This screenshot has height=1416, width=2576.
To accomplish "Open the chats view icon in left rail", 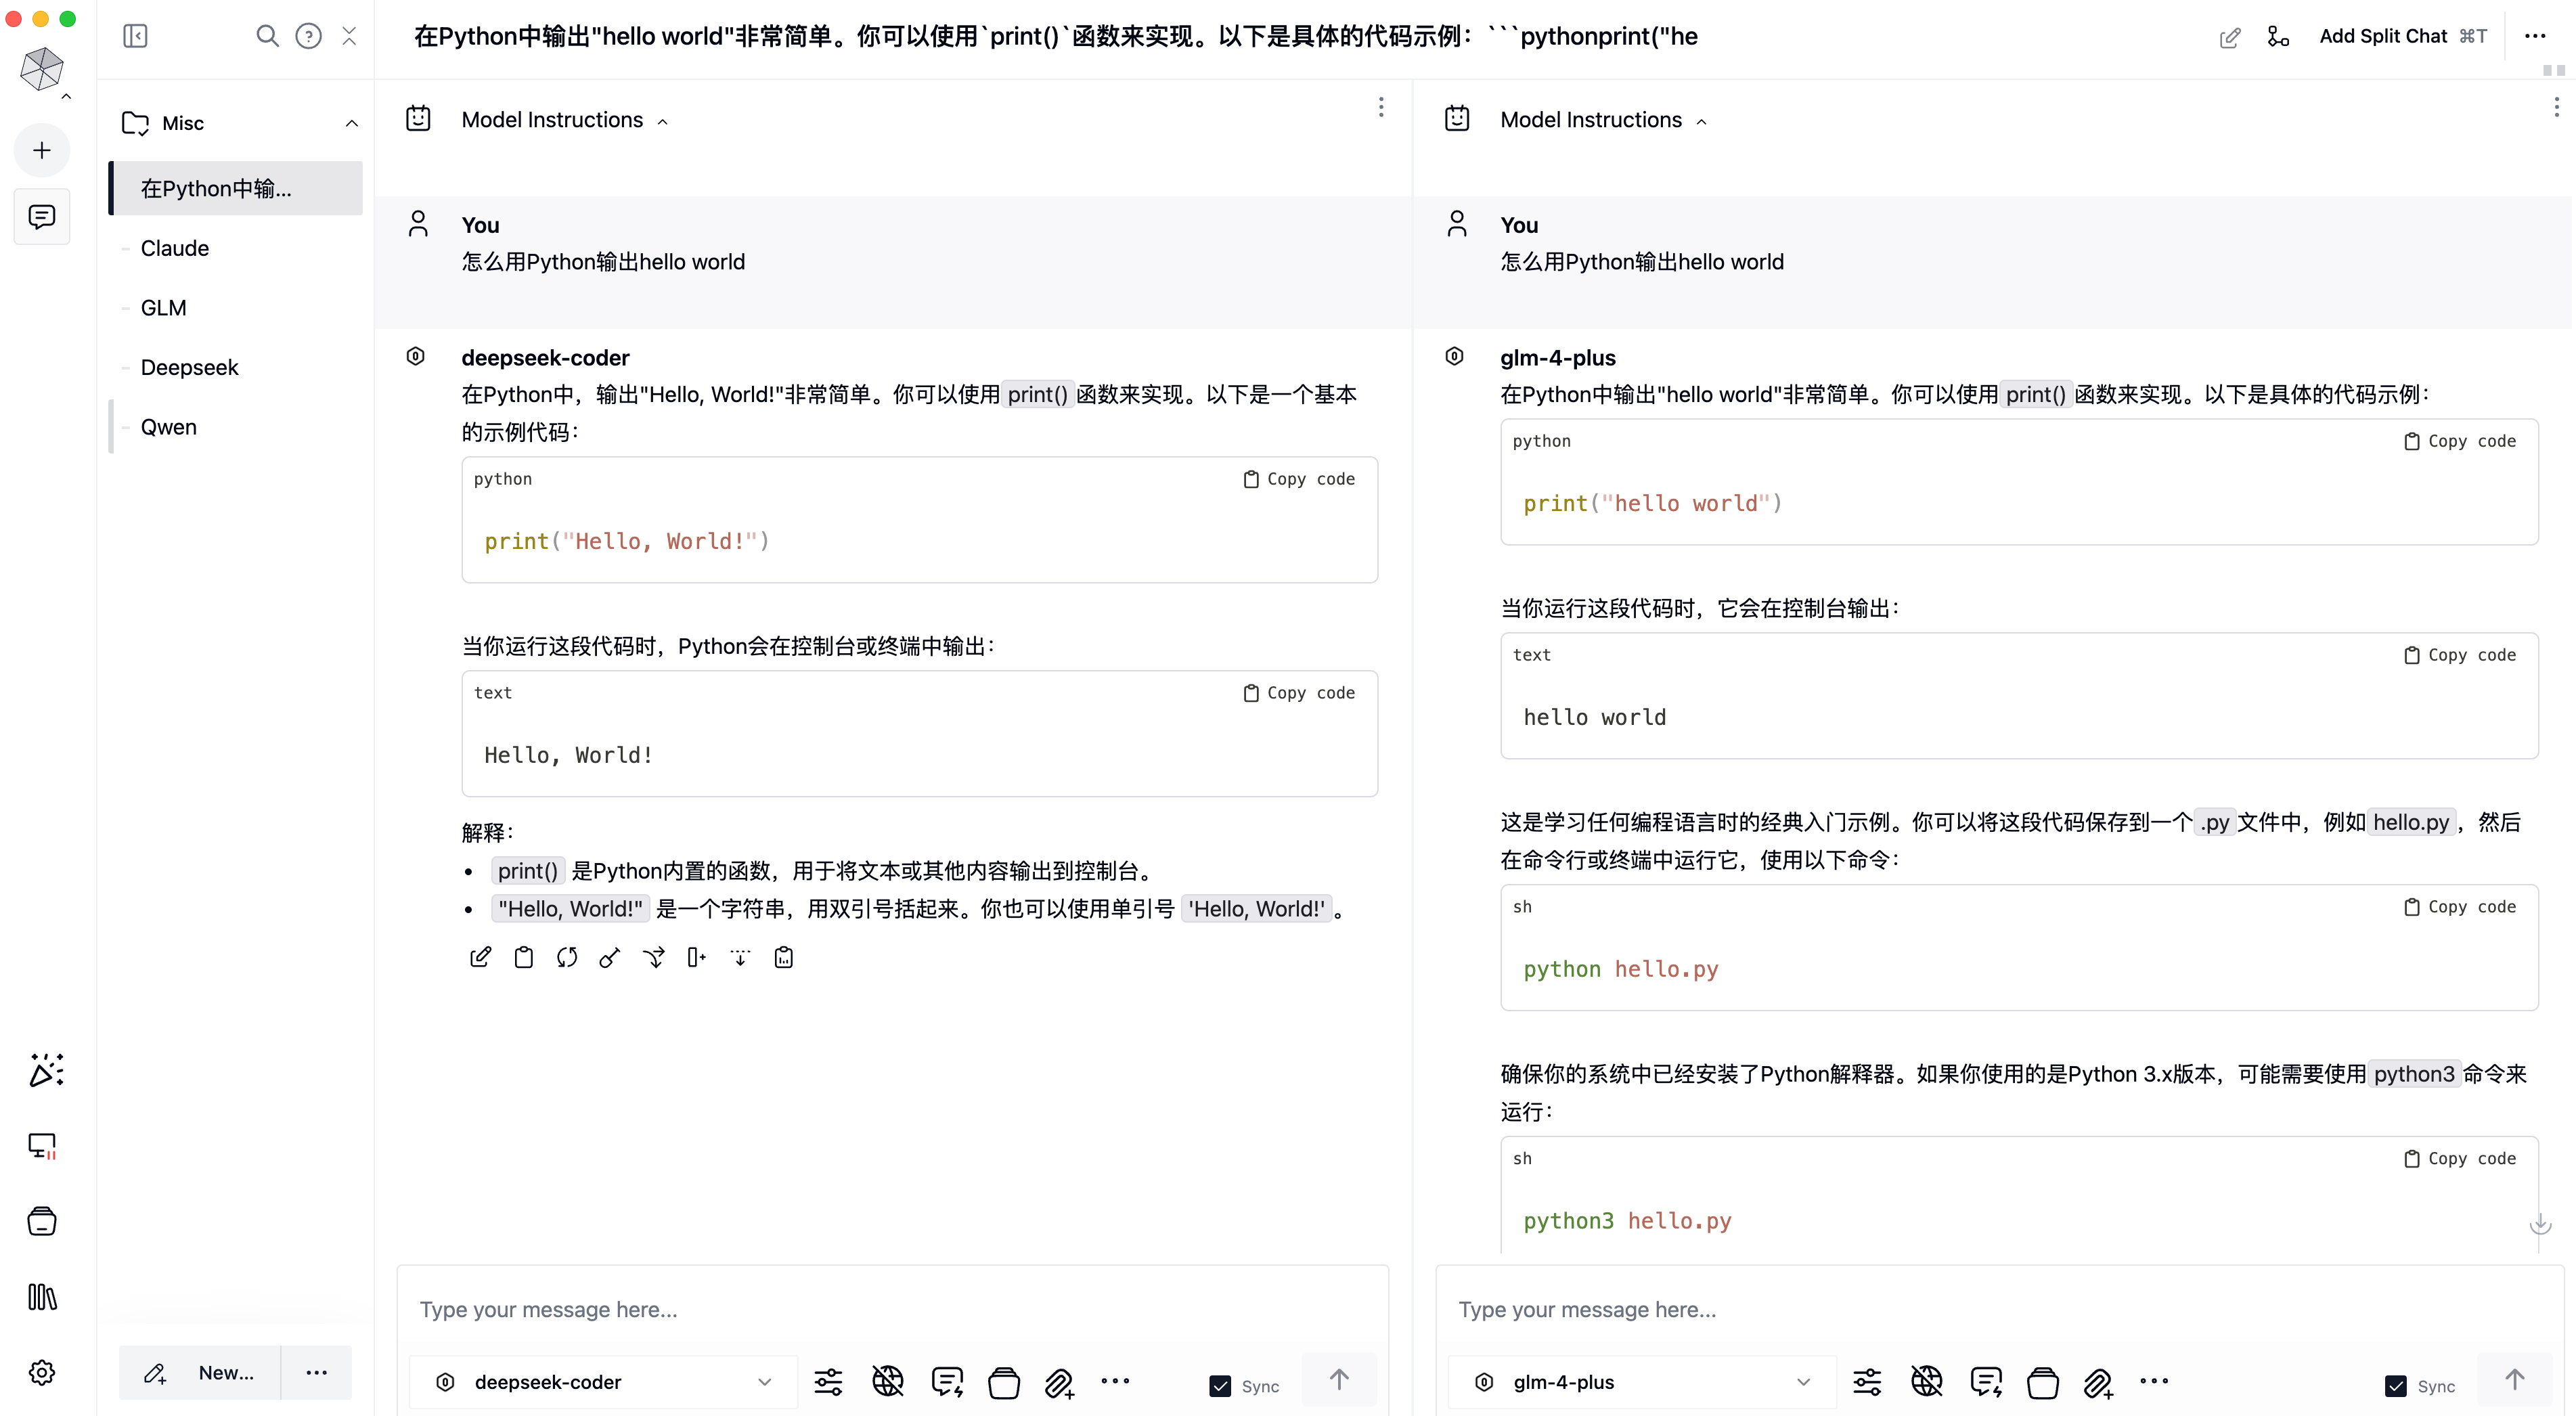I will (42, 217).
